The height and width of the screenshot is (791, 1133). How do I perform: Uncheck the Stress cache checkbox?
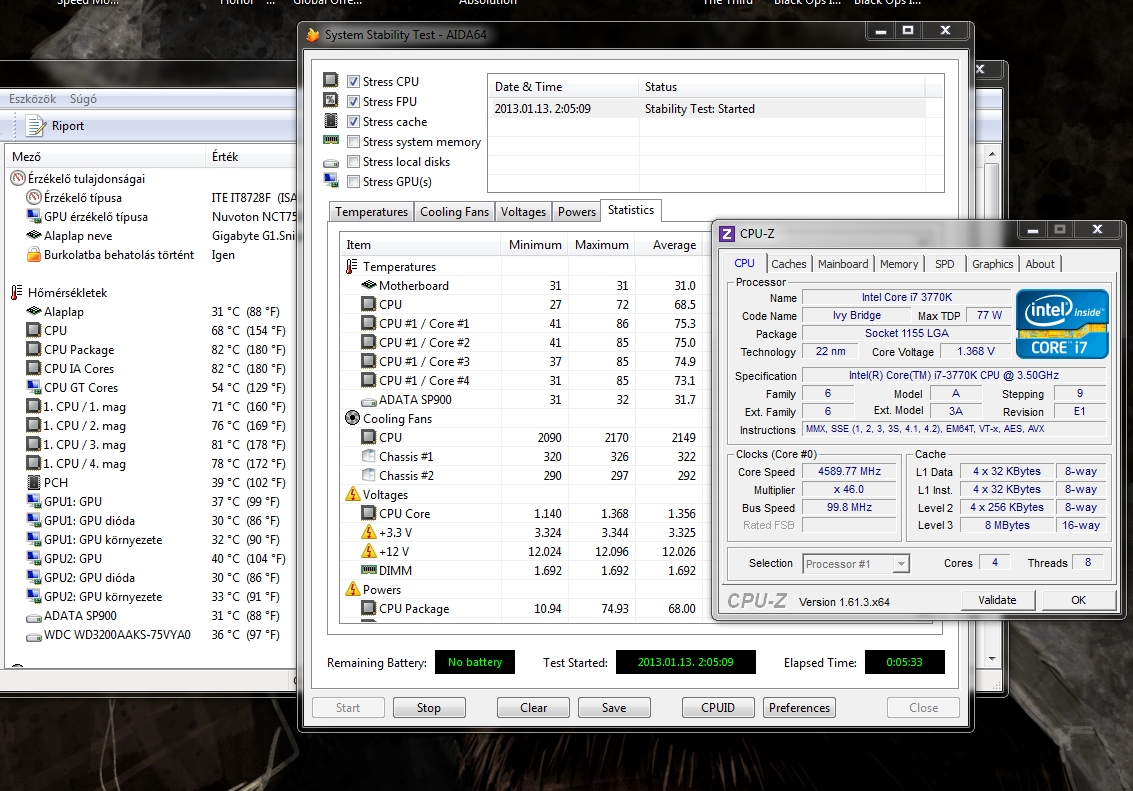(353, 121)
